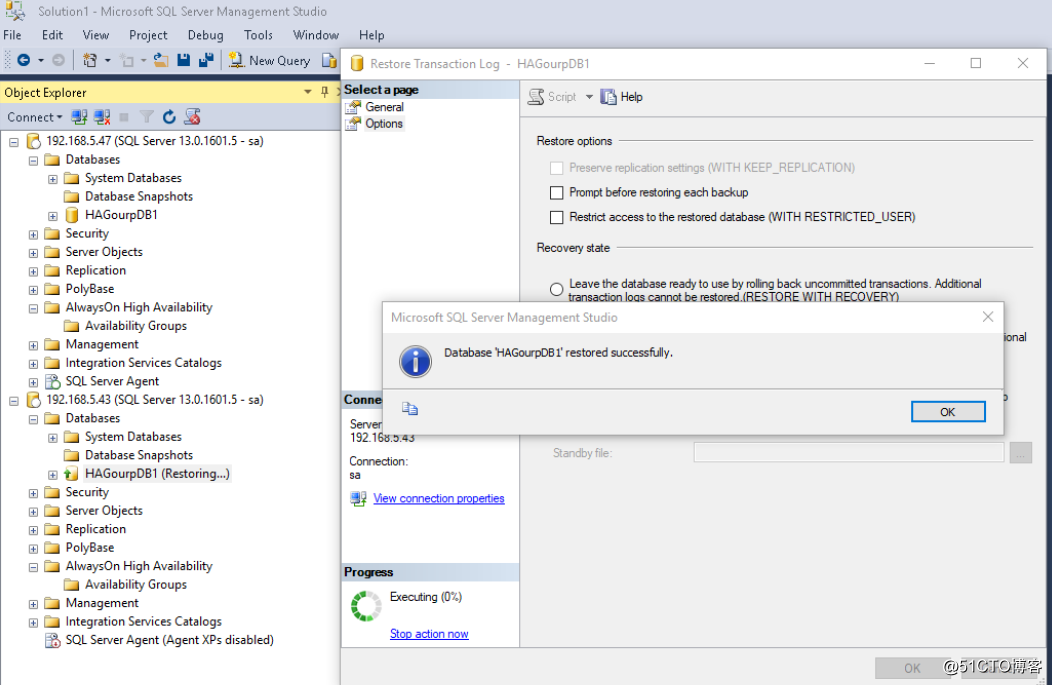Open the File menu
Image resolution: width=1052 pixels, height=685 pixels.
[13, 35]
